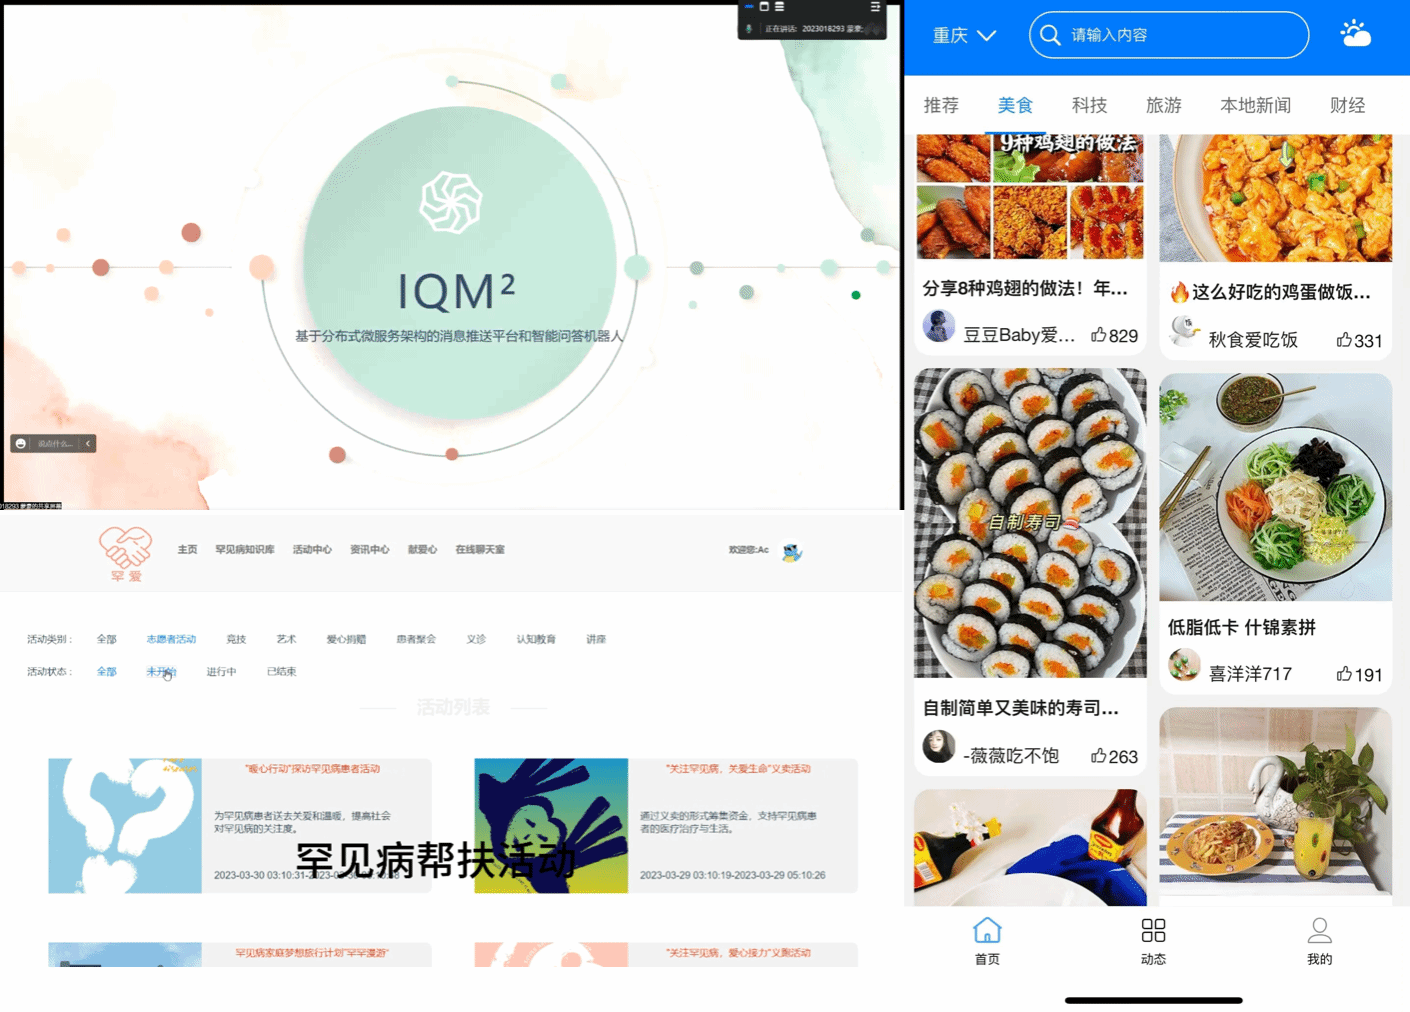Open the 动态 grid icon
The width and height of the screenshot is (1410, 1012).
point(1153,931)
